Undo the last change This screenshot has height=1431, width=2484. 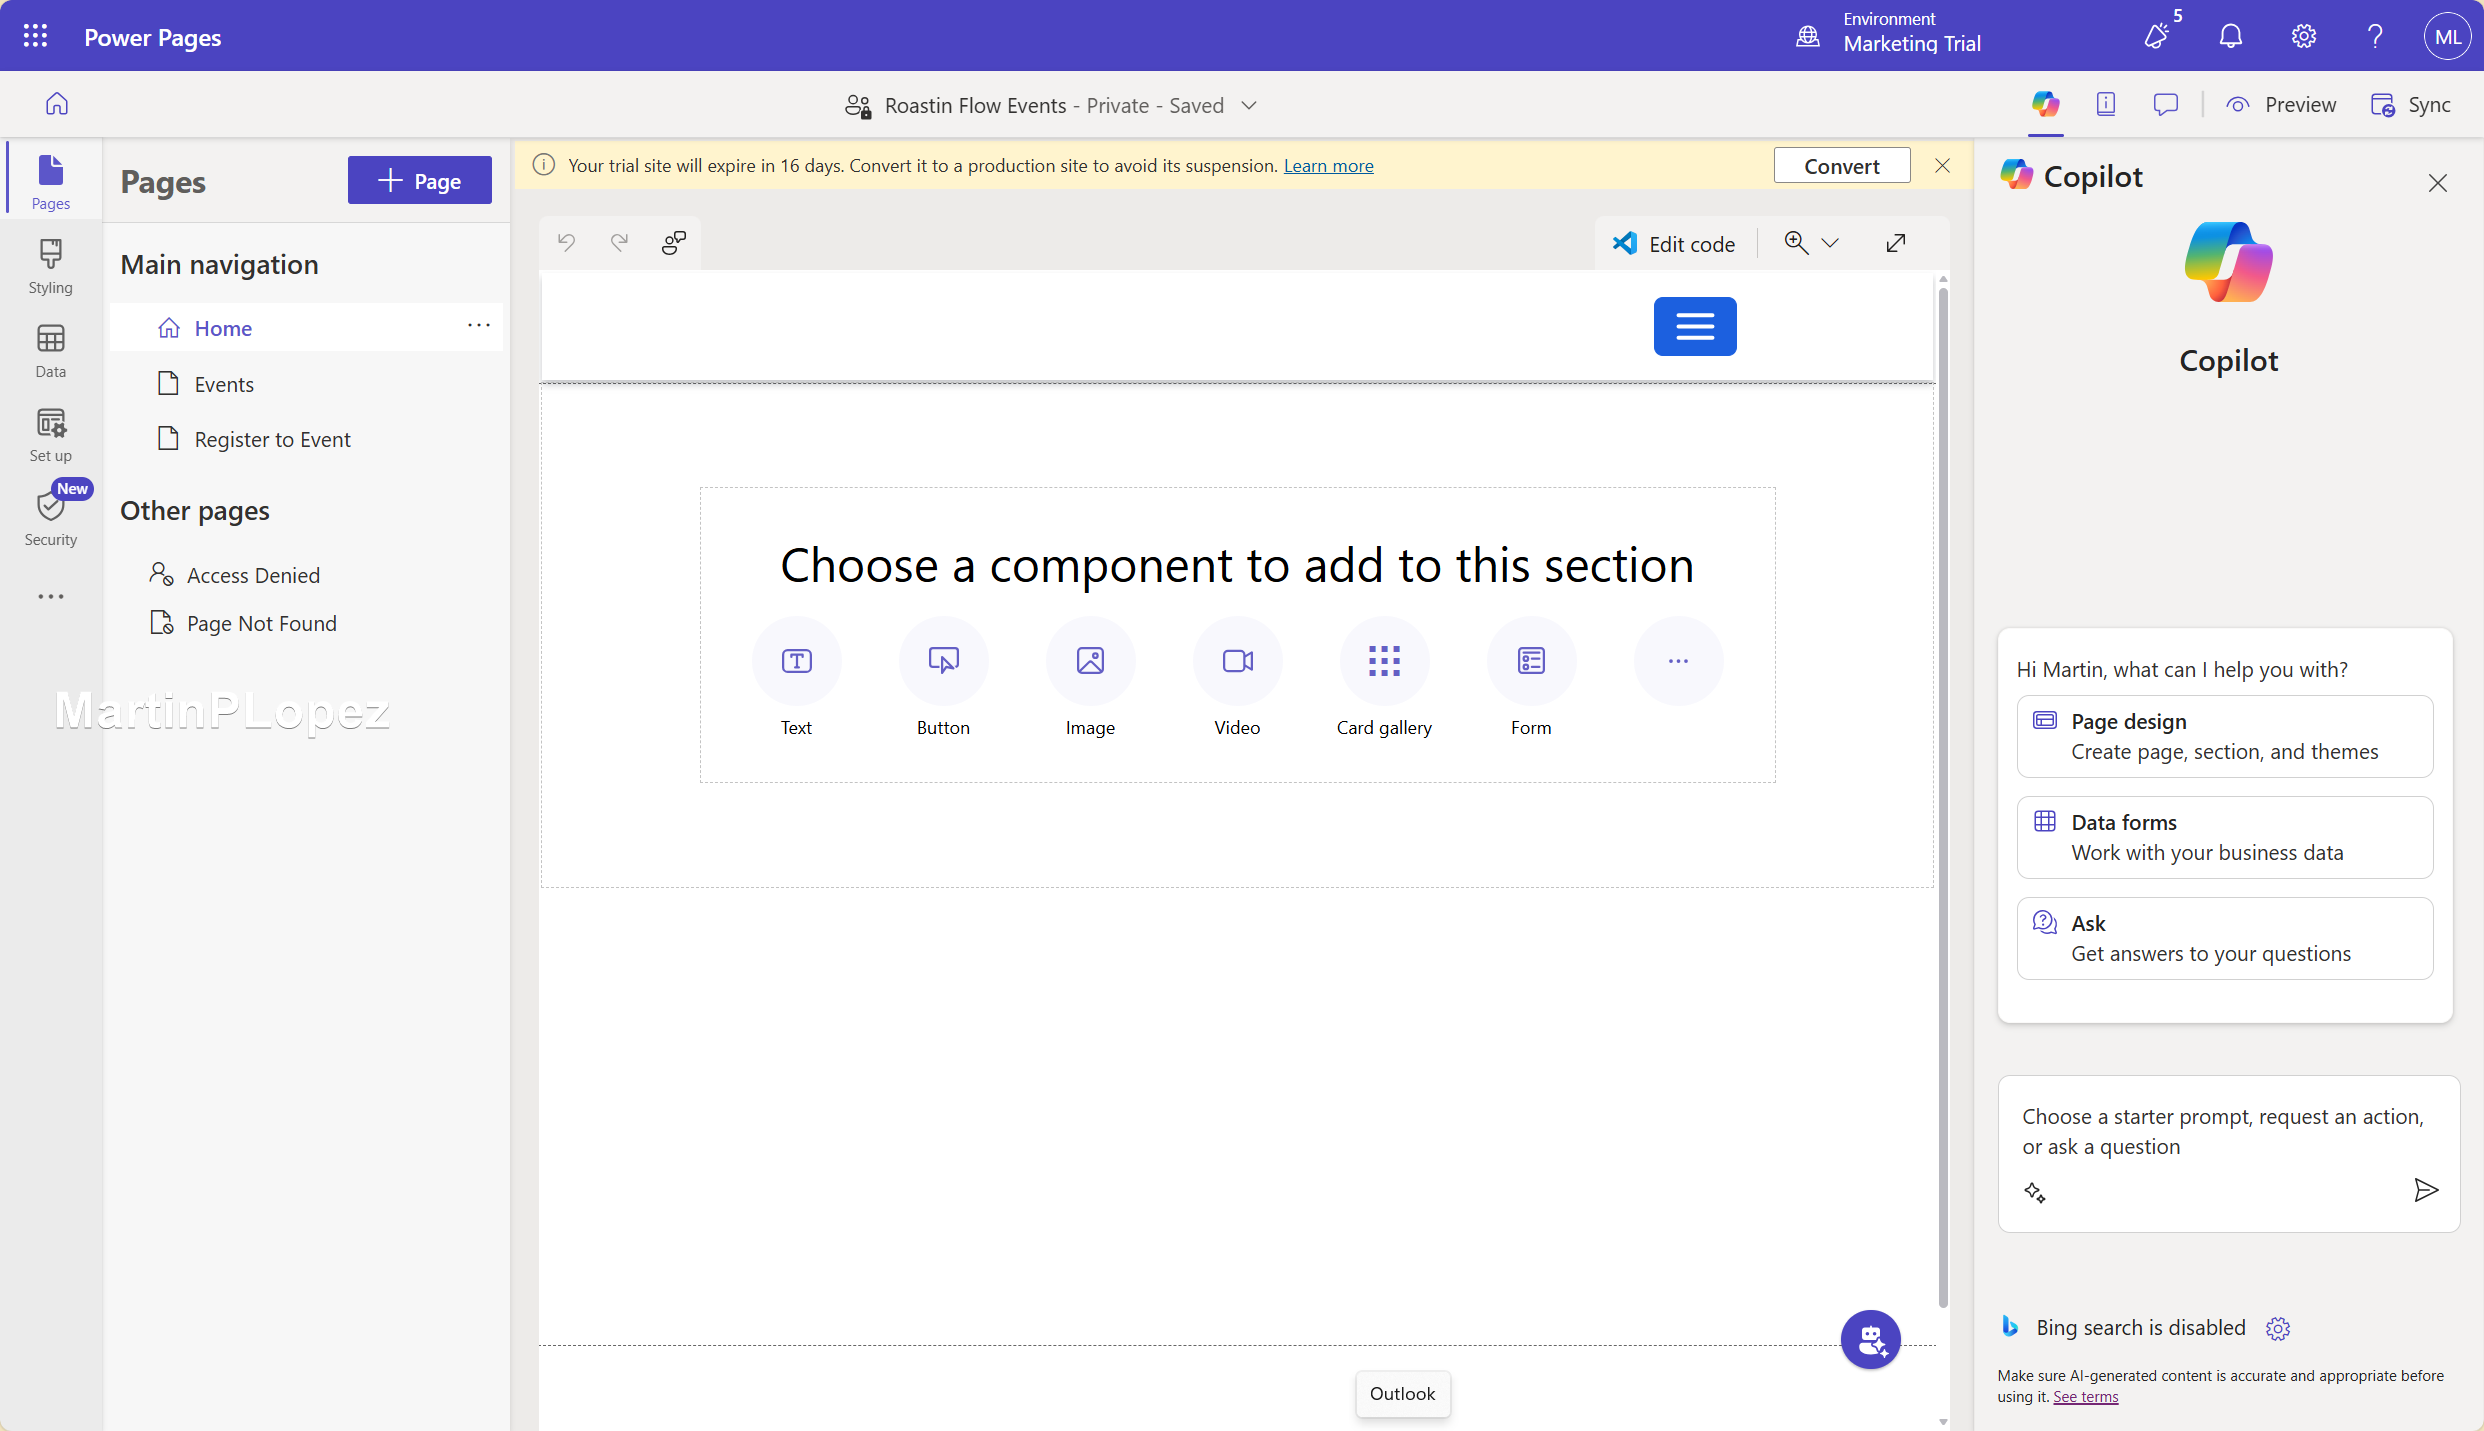(x=566, y=242)
